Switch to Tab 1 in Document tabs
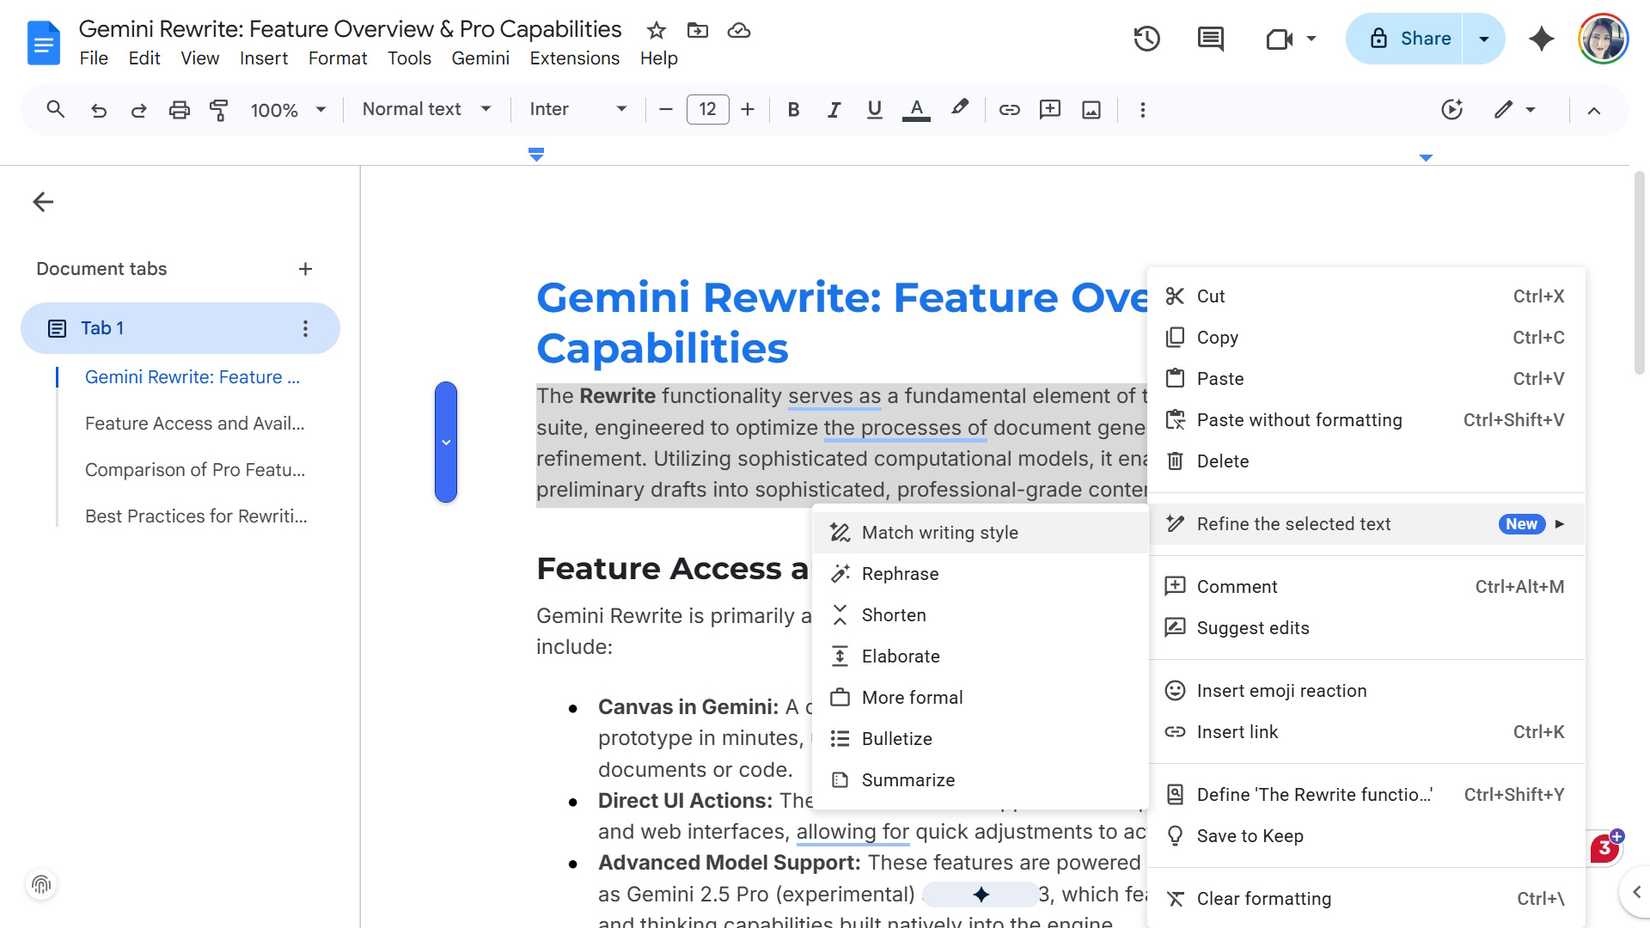1650x928 pixels. pyautogui.click(x=101, y=328)
